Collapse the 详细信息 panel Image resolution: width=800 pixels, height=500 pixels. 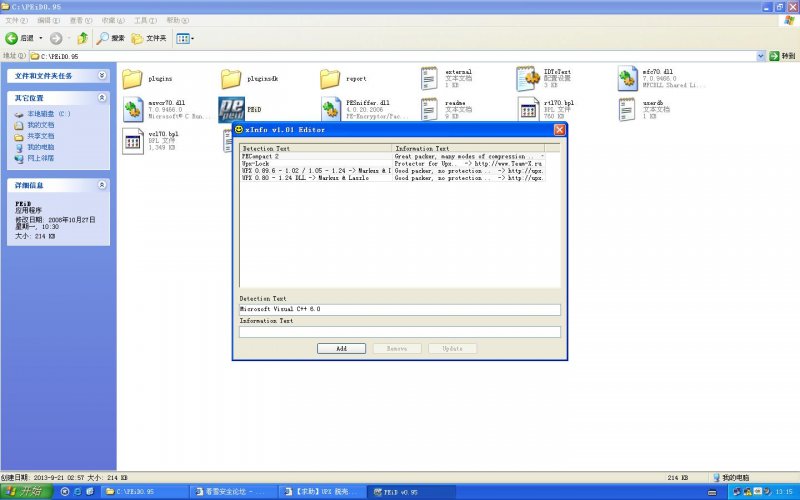[102, 185]
